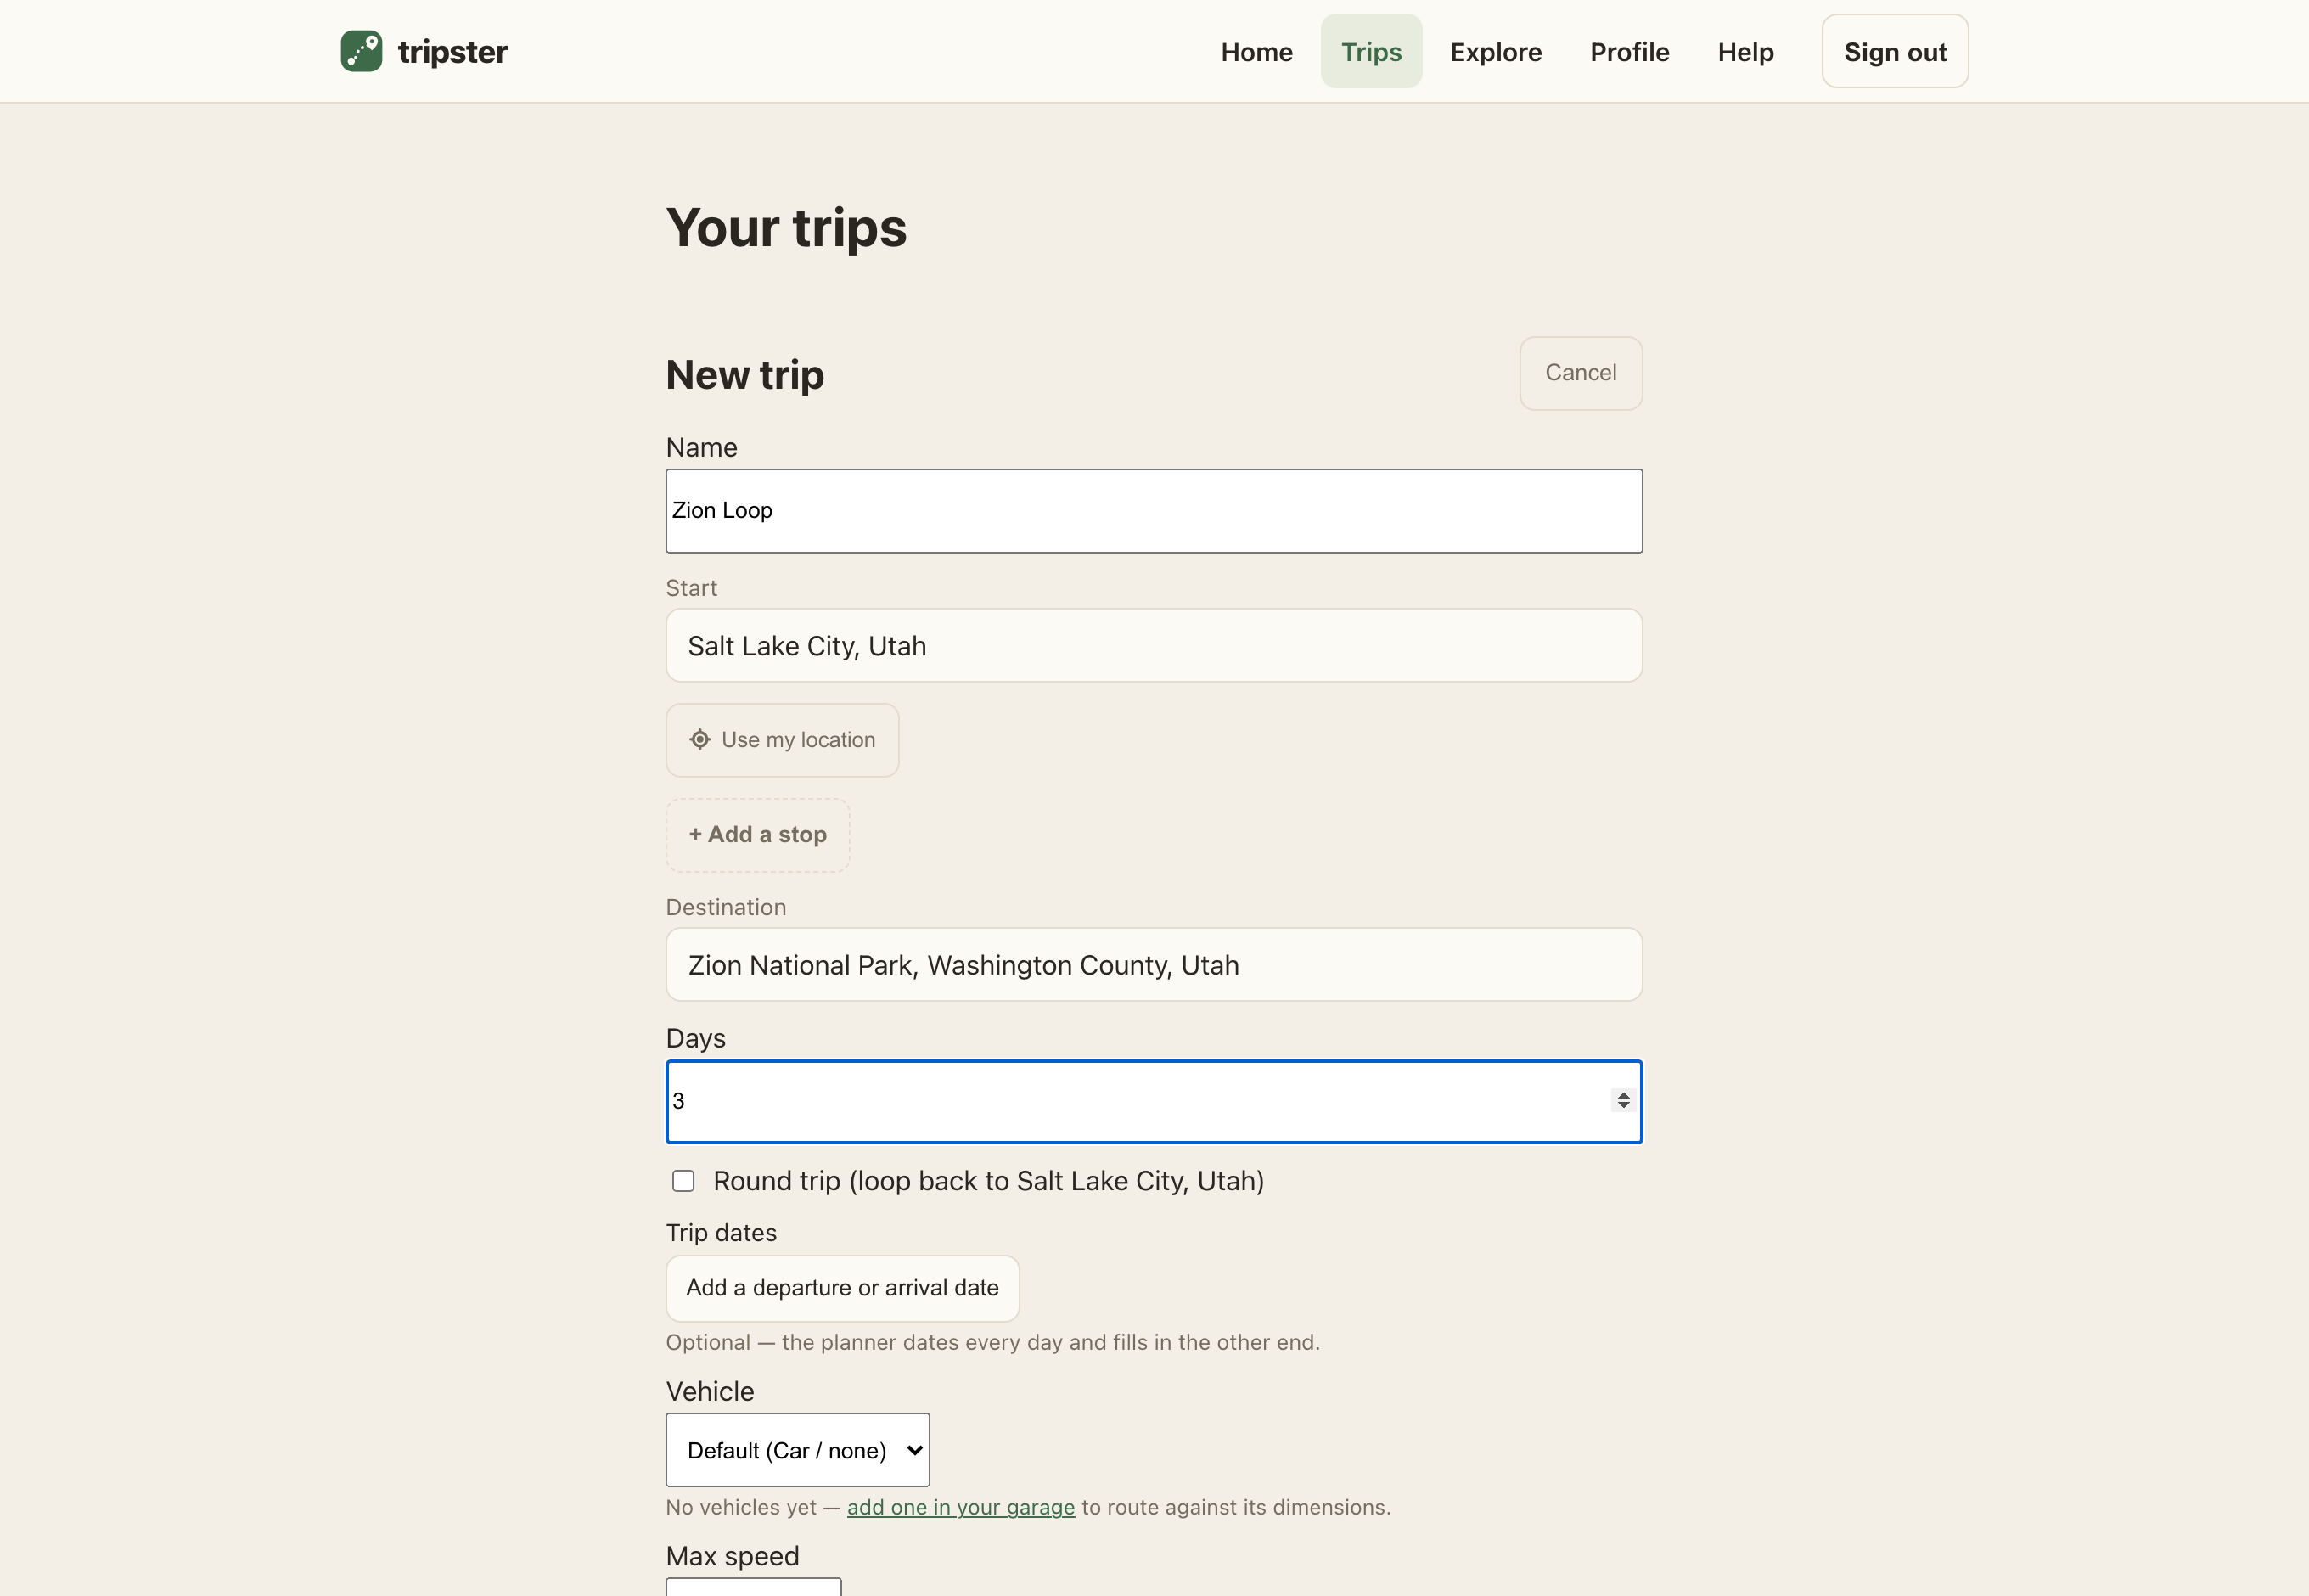Click the Days stepper arrows
Screen dimensions: 2309x1596
tap(1623, 1100)
